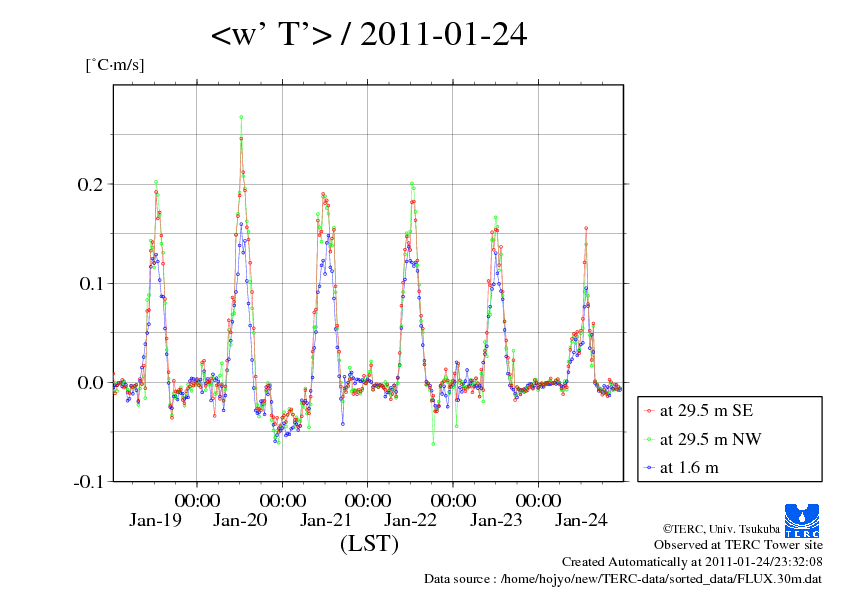Click the "(LST)" axis label
The height and width of the screenshot is (595, 842).
[x=369, y=543]
